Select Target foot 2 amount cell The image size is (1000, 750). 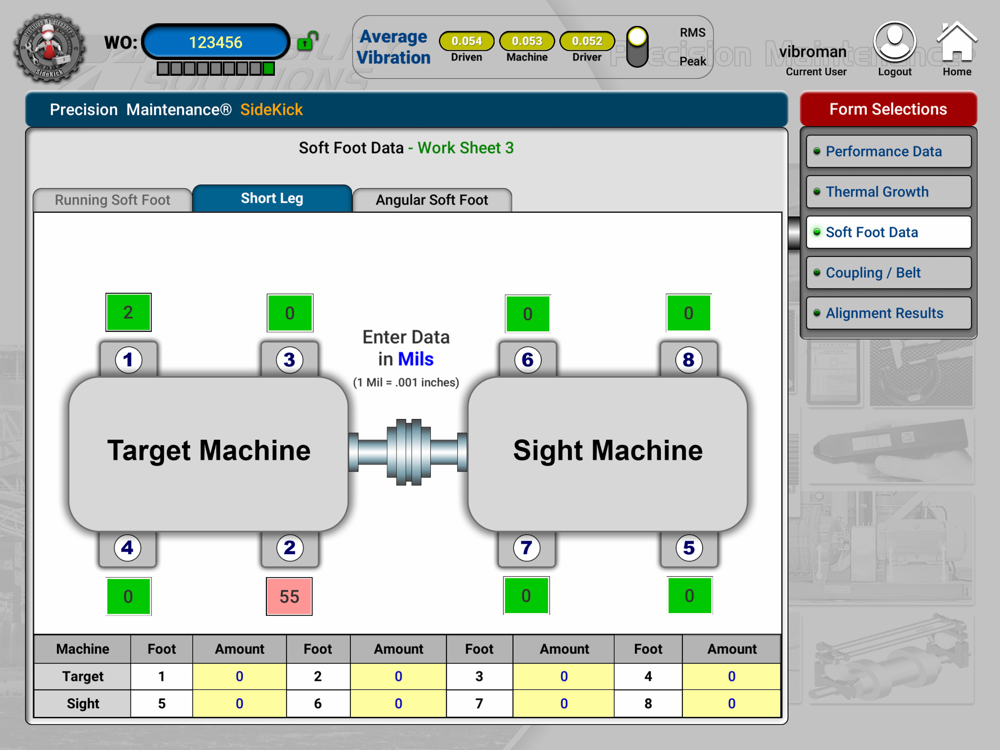click(x=398, y=677)
